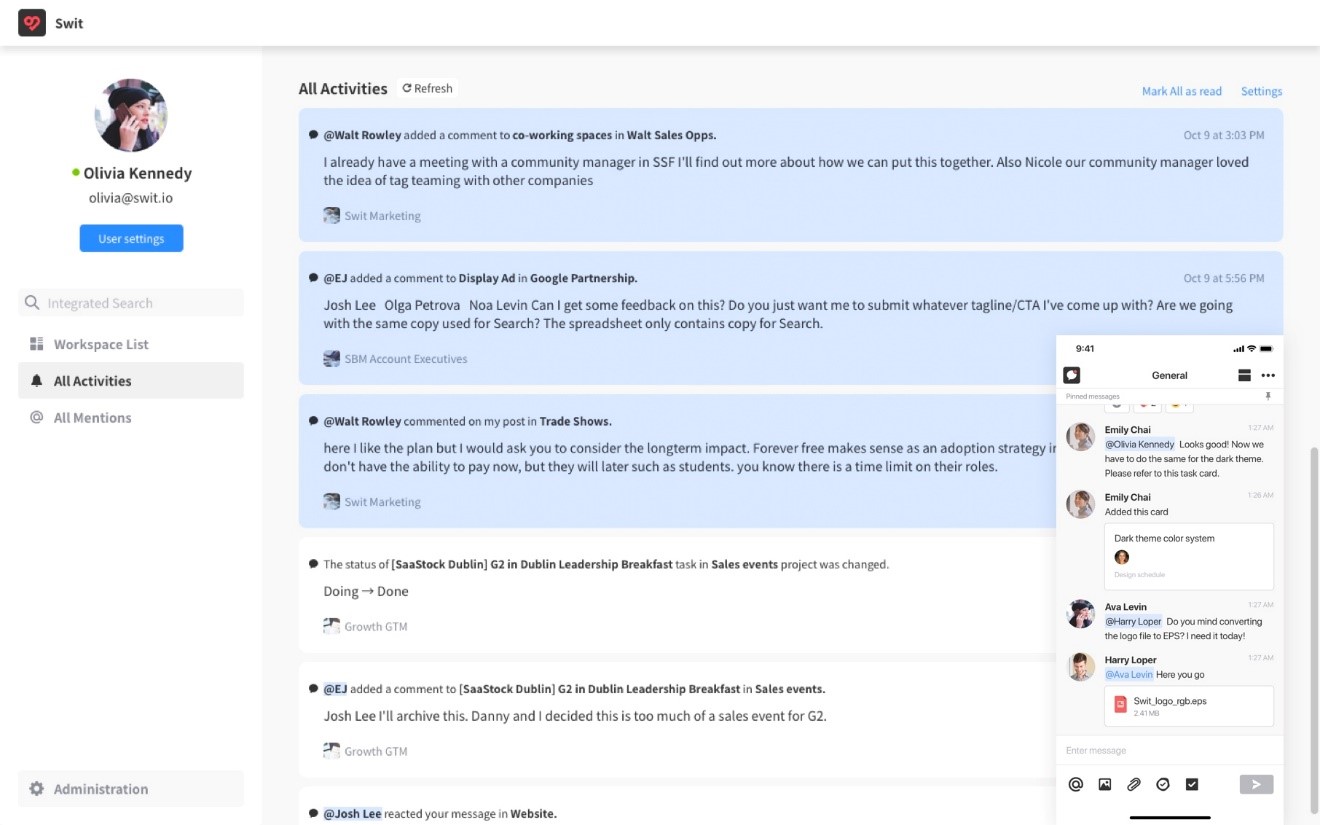The width and height of the screenshot is (1320, 825).
Task: Click the mention @ icon in chat toolbar
Action: point(1076,785)
